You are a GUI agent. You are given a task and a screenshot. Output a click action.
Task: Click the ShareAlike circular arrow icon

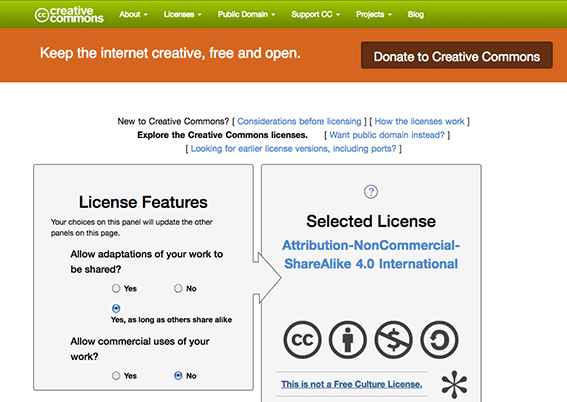point(439,340)
